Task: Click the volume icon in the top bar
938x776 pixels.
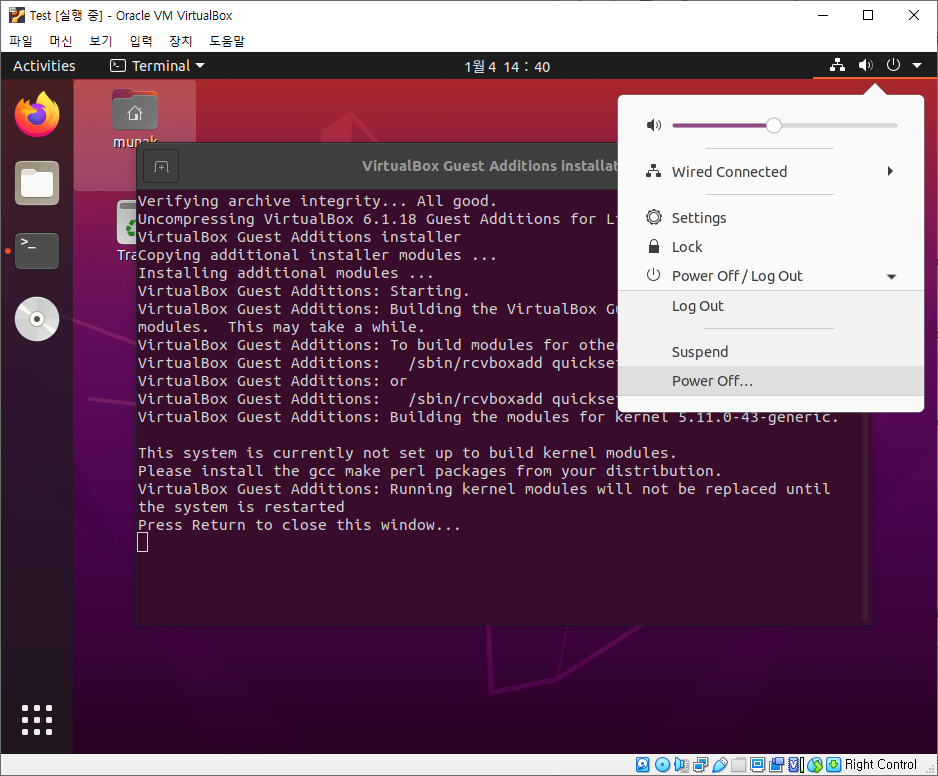Action: 866,65
